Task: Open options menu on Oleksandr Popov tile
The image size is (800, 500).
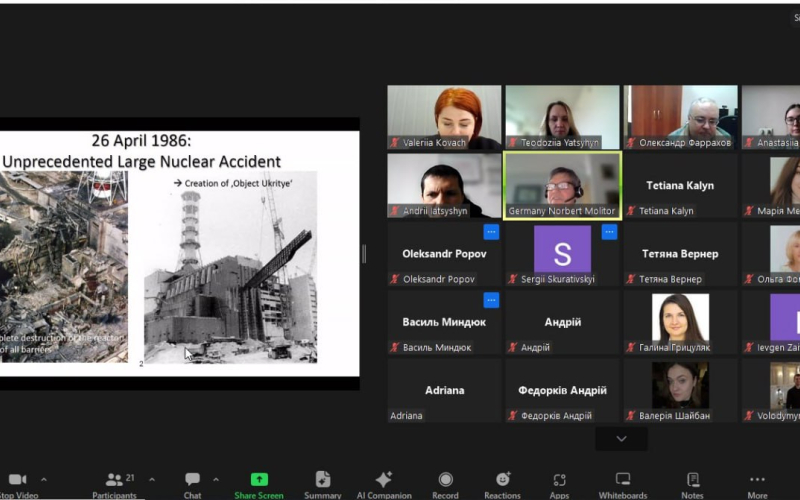Action: click(x=491, y=232)
